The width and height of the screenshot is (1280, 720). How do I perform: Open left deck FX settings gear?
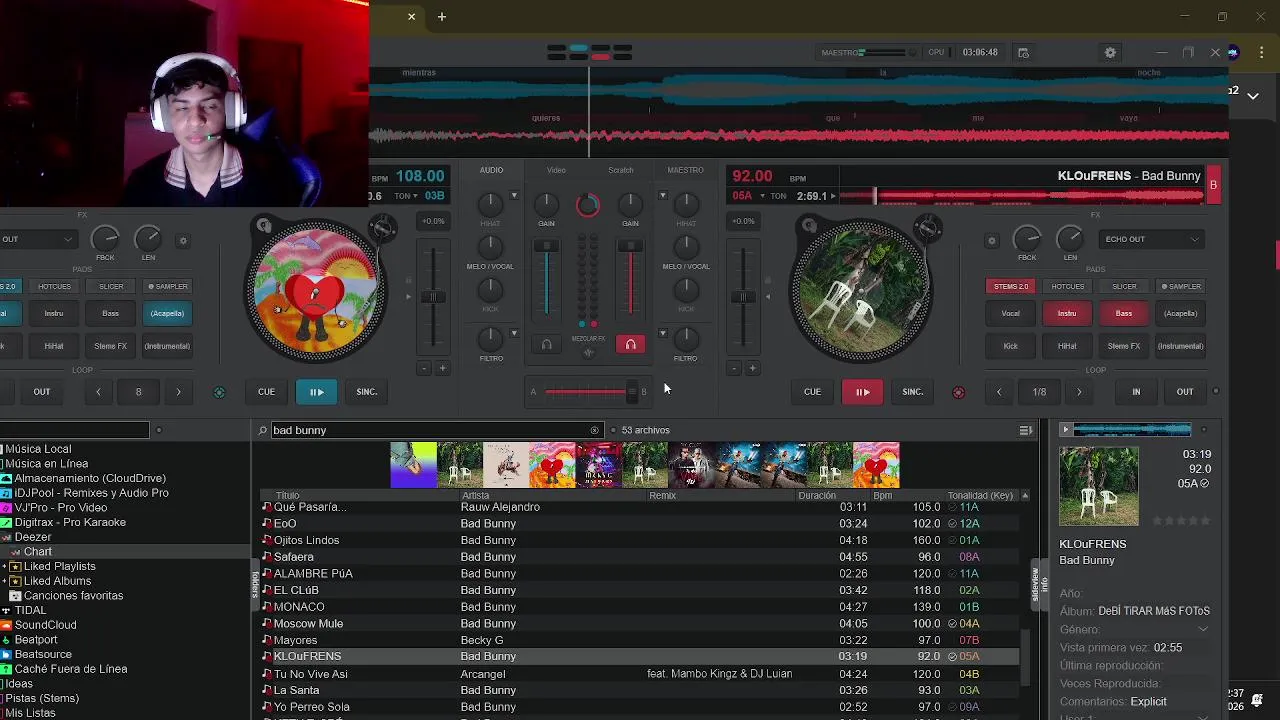point(182,240)
